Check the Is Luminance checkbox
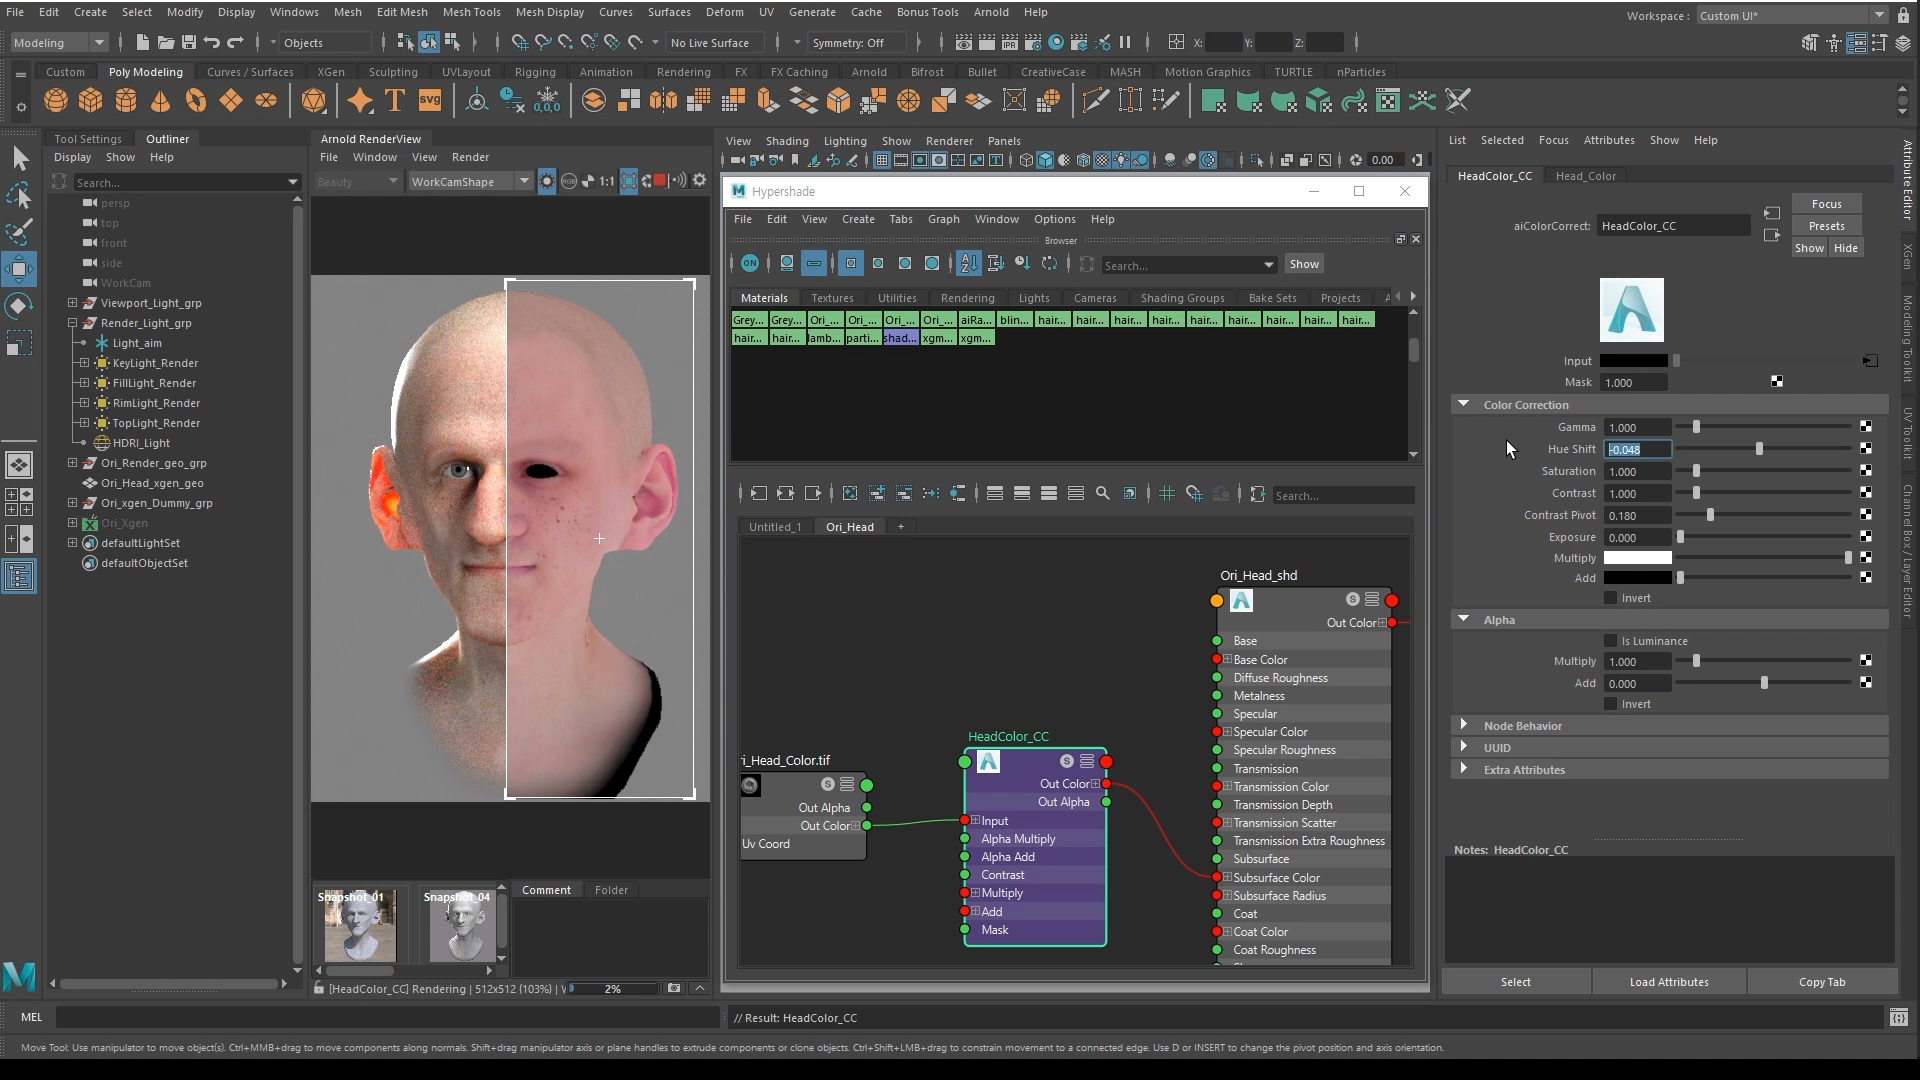This screenshot has height=1080, width=1920. [x=1610, y=641]
